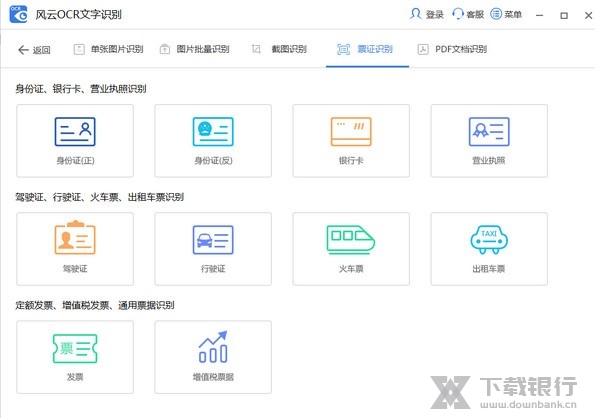Select the 增值税票据 VAT chart icon
Viewport: 595px width, 418px height.
coord(213,347)
